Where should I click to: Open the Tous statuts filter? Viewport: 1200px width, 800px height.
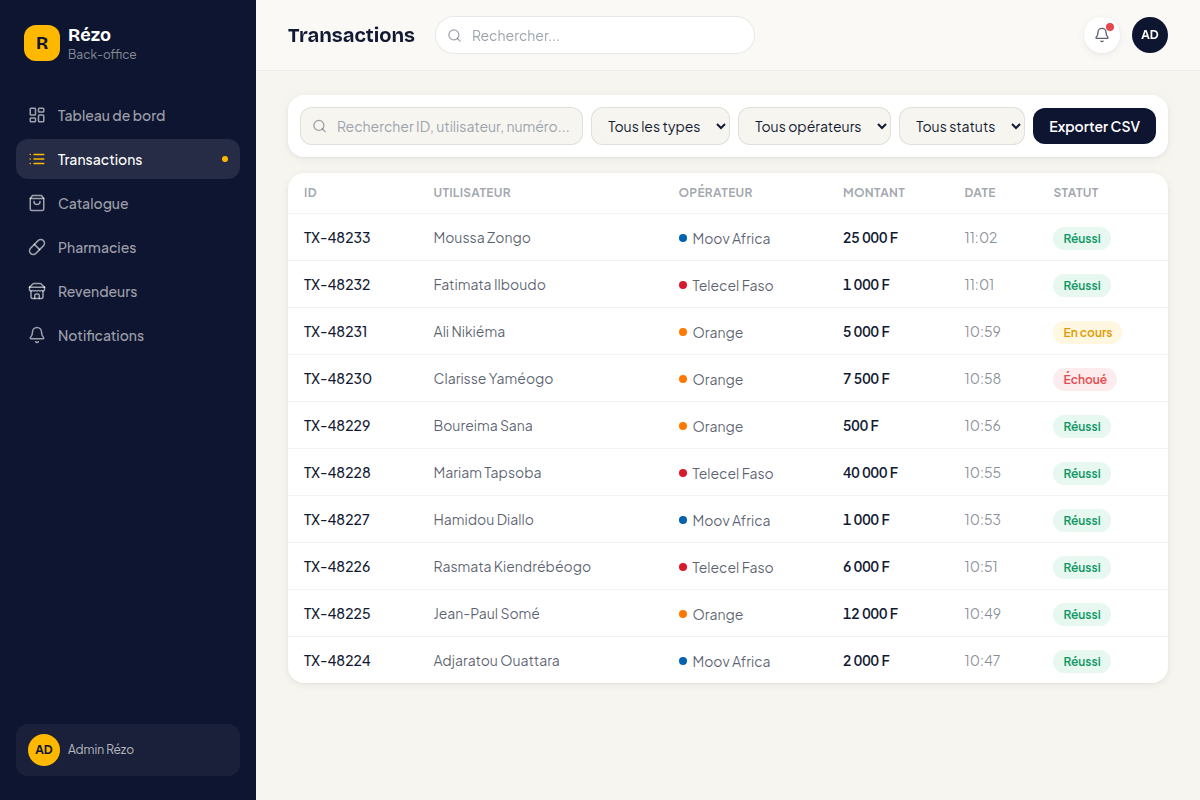tap(962, 126)
